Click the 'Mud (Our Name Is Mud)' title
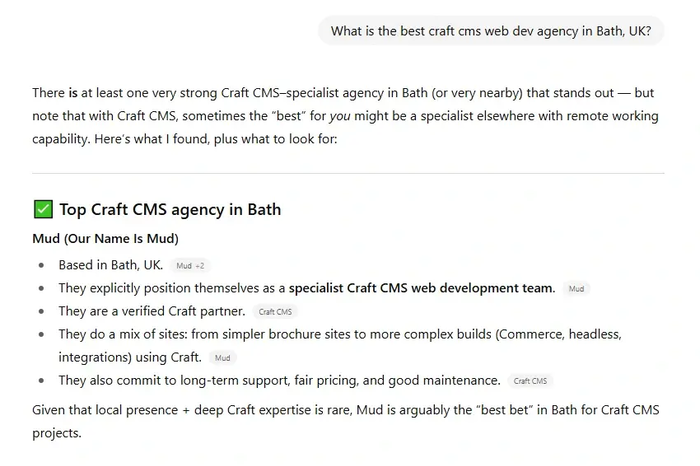This screenshot has width=700, height=466. tap(105, 238)
